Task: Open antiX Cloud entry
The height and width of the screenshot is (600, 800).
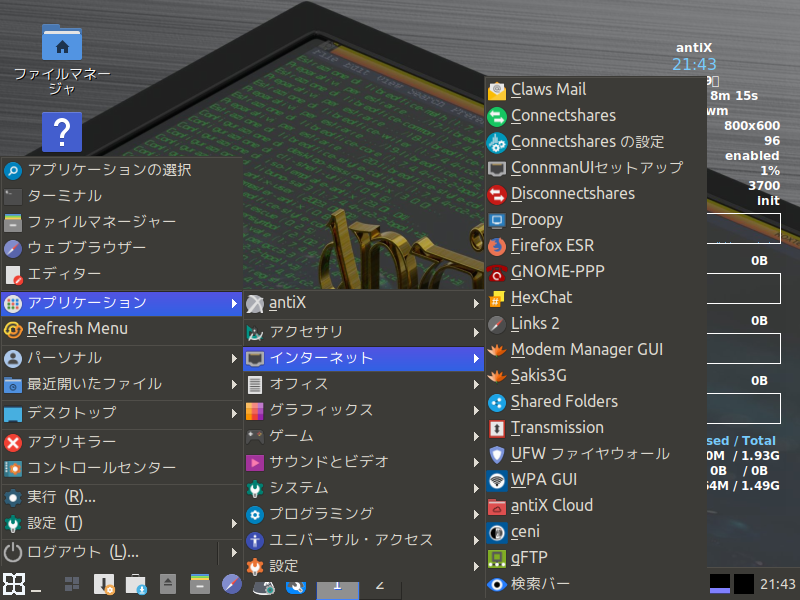Action: (595, 506)
